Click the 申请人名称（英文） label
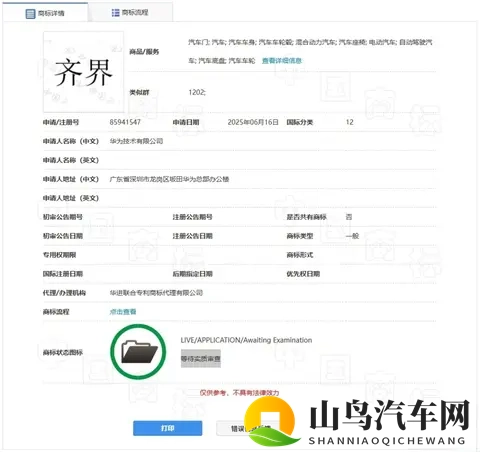The image size is (480, 452). (x=71, y=160)
